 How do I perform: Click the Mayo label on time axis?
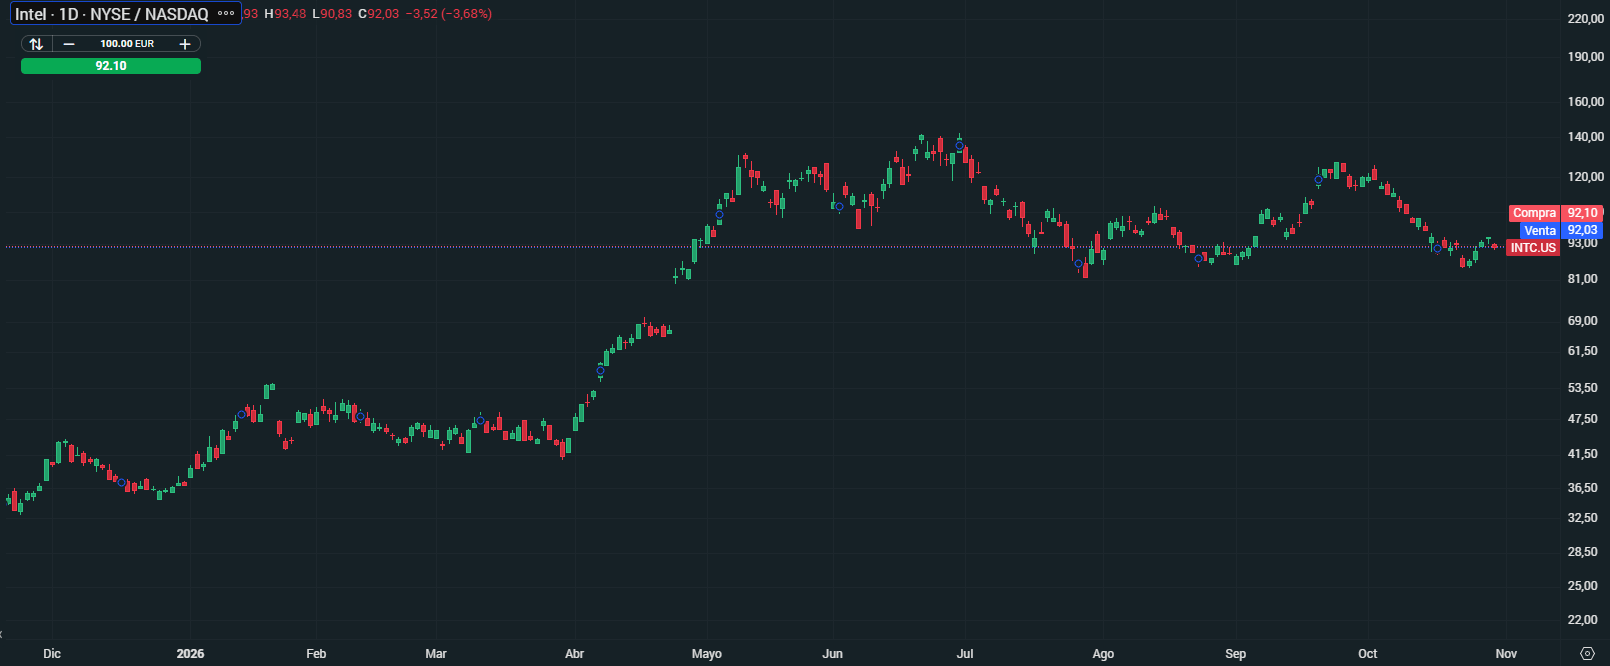(x=707, y=654)
